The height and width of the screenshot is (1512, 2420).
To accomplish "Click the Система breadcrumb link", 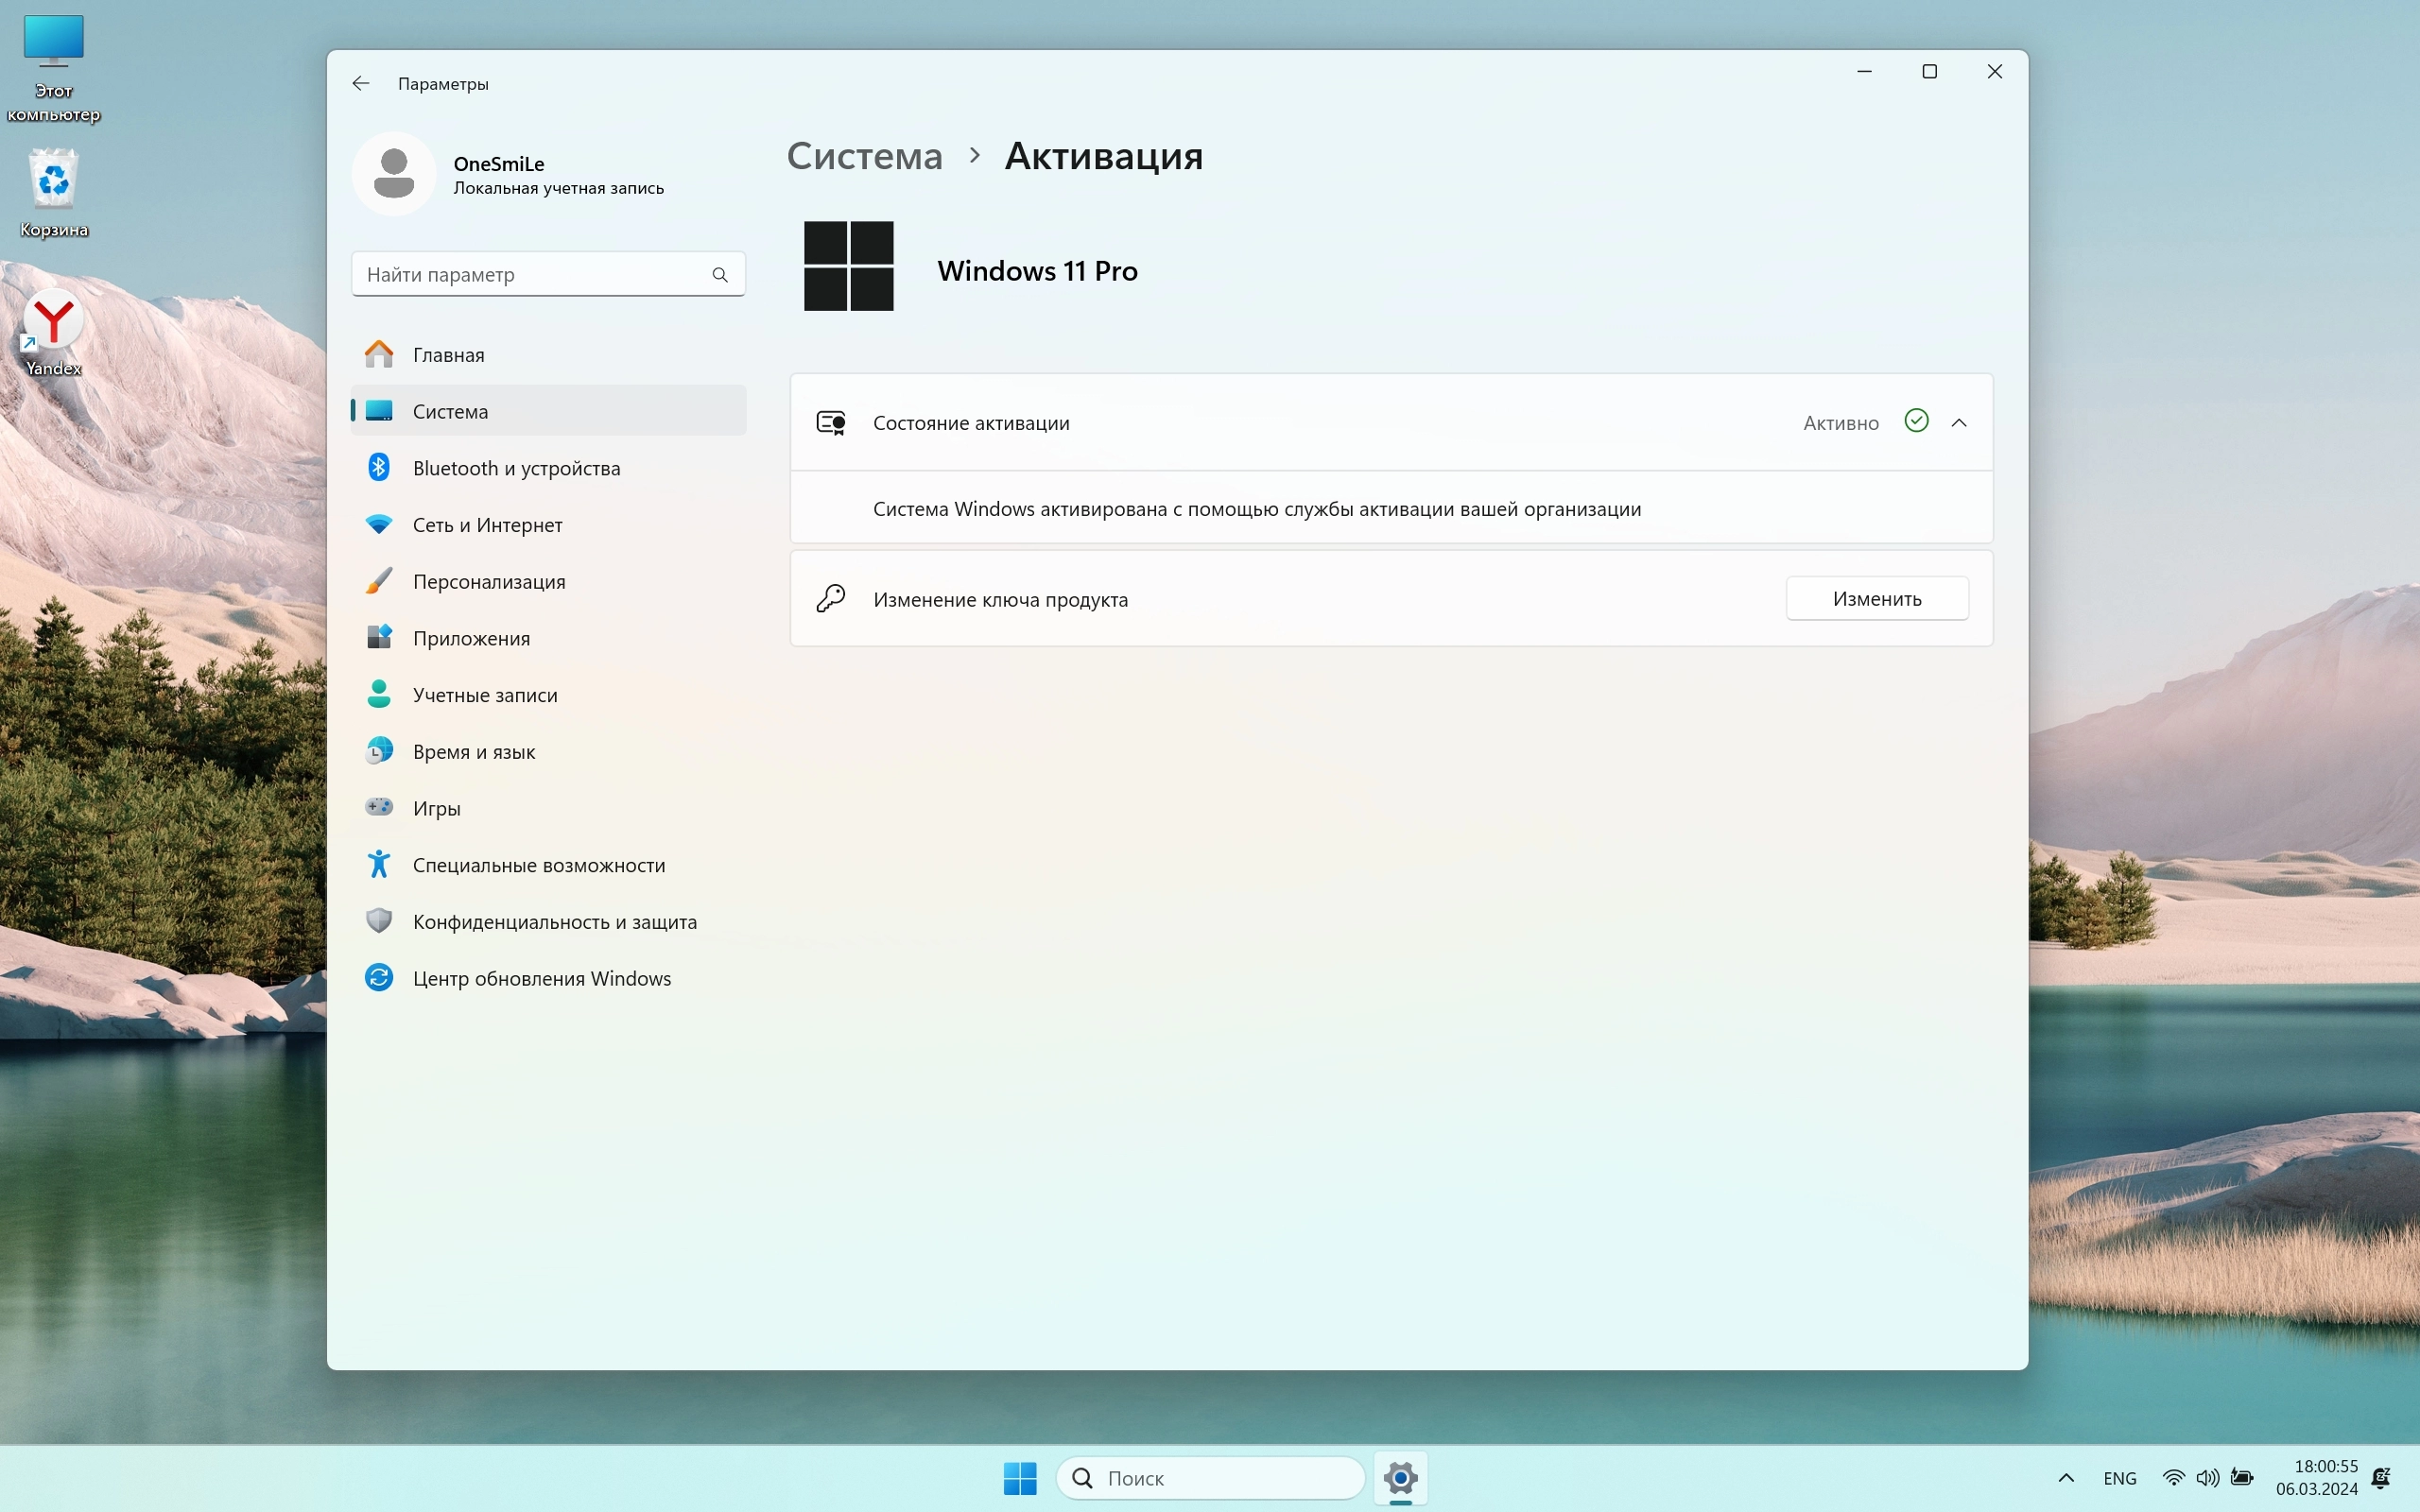I will tap(864, 156).
